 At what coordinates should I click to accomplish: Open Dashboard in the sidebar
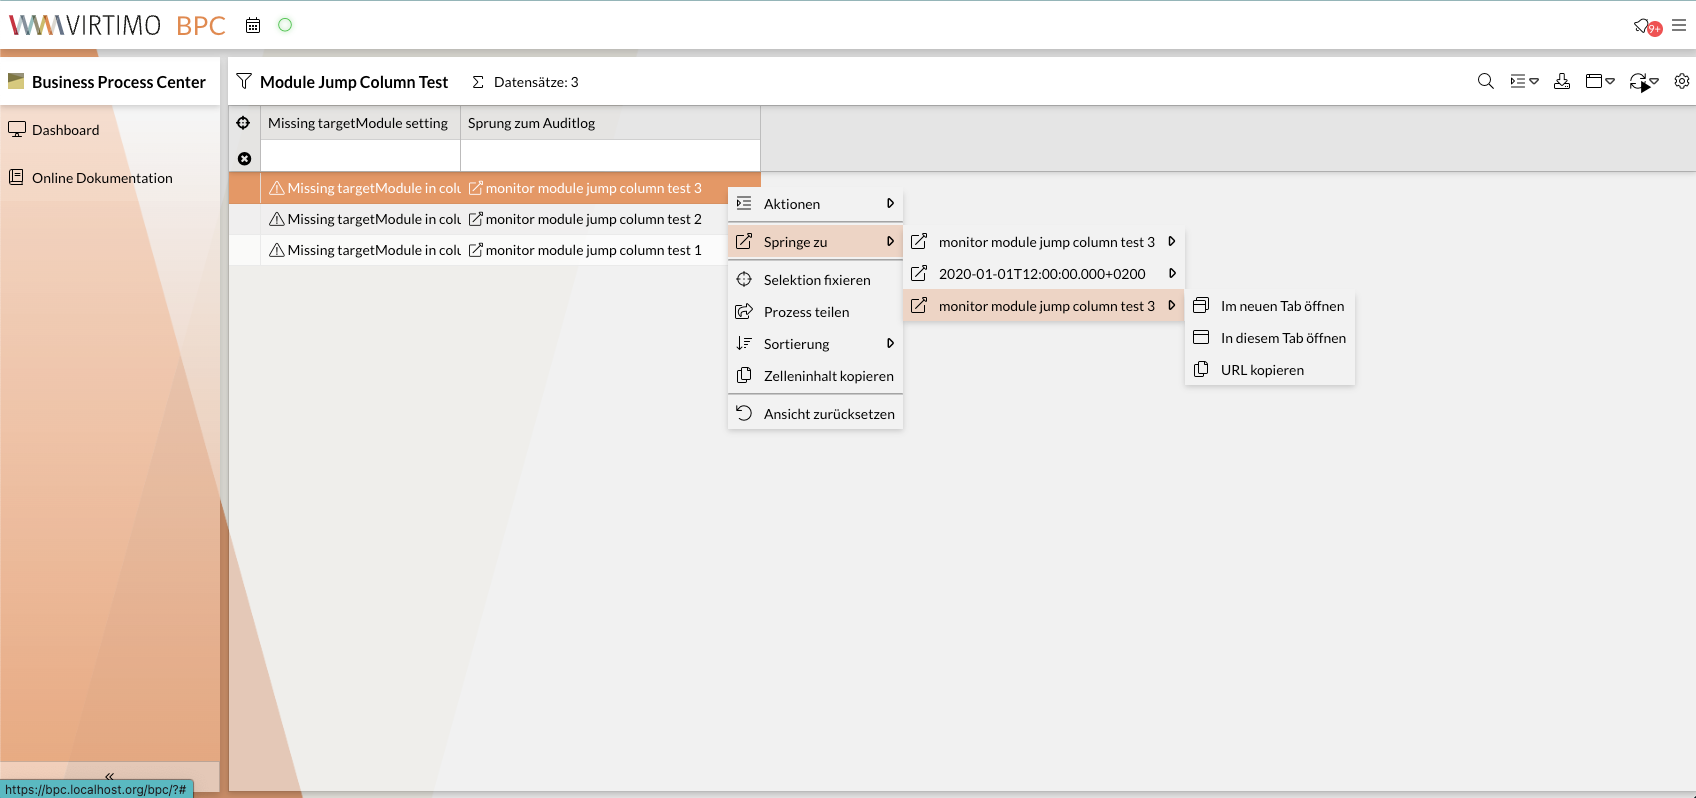pos(65,130)
